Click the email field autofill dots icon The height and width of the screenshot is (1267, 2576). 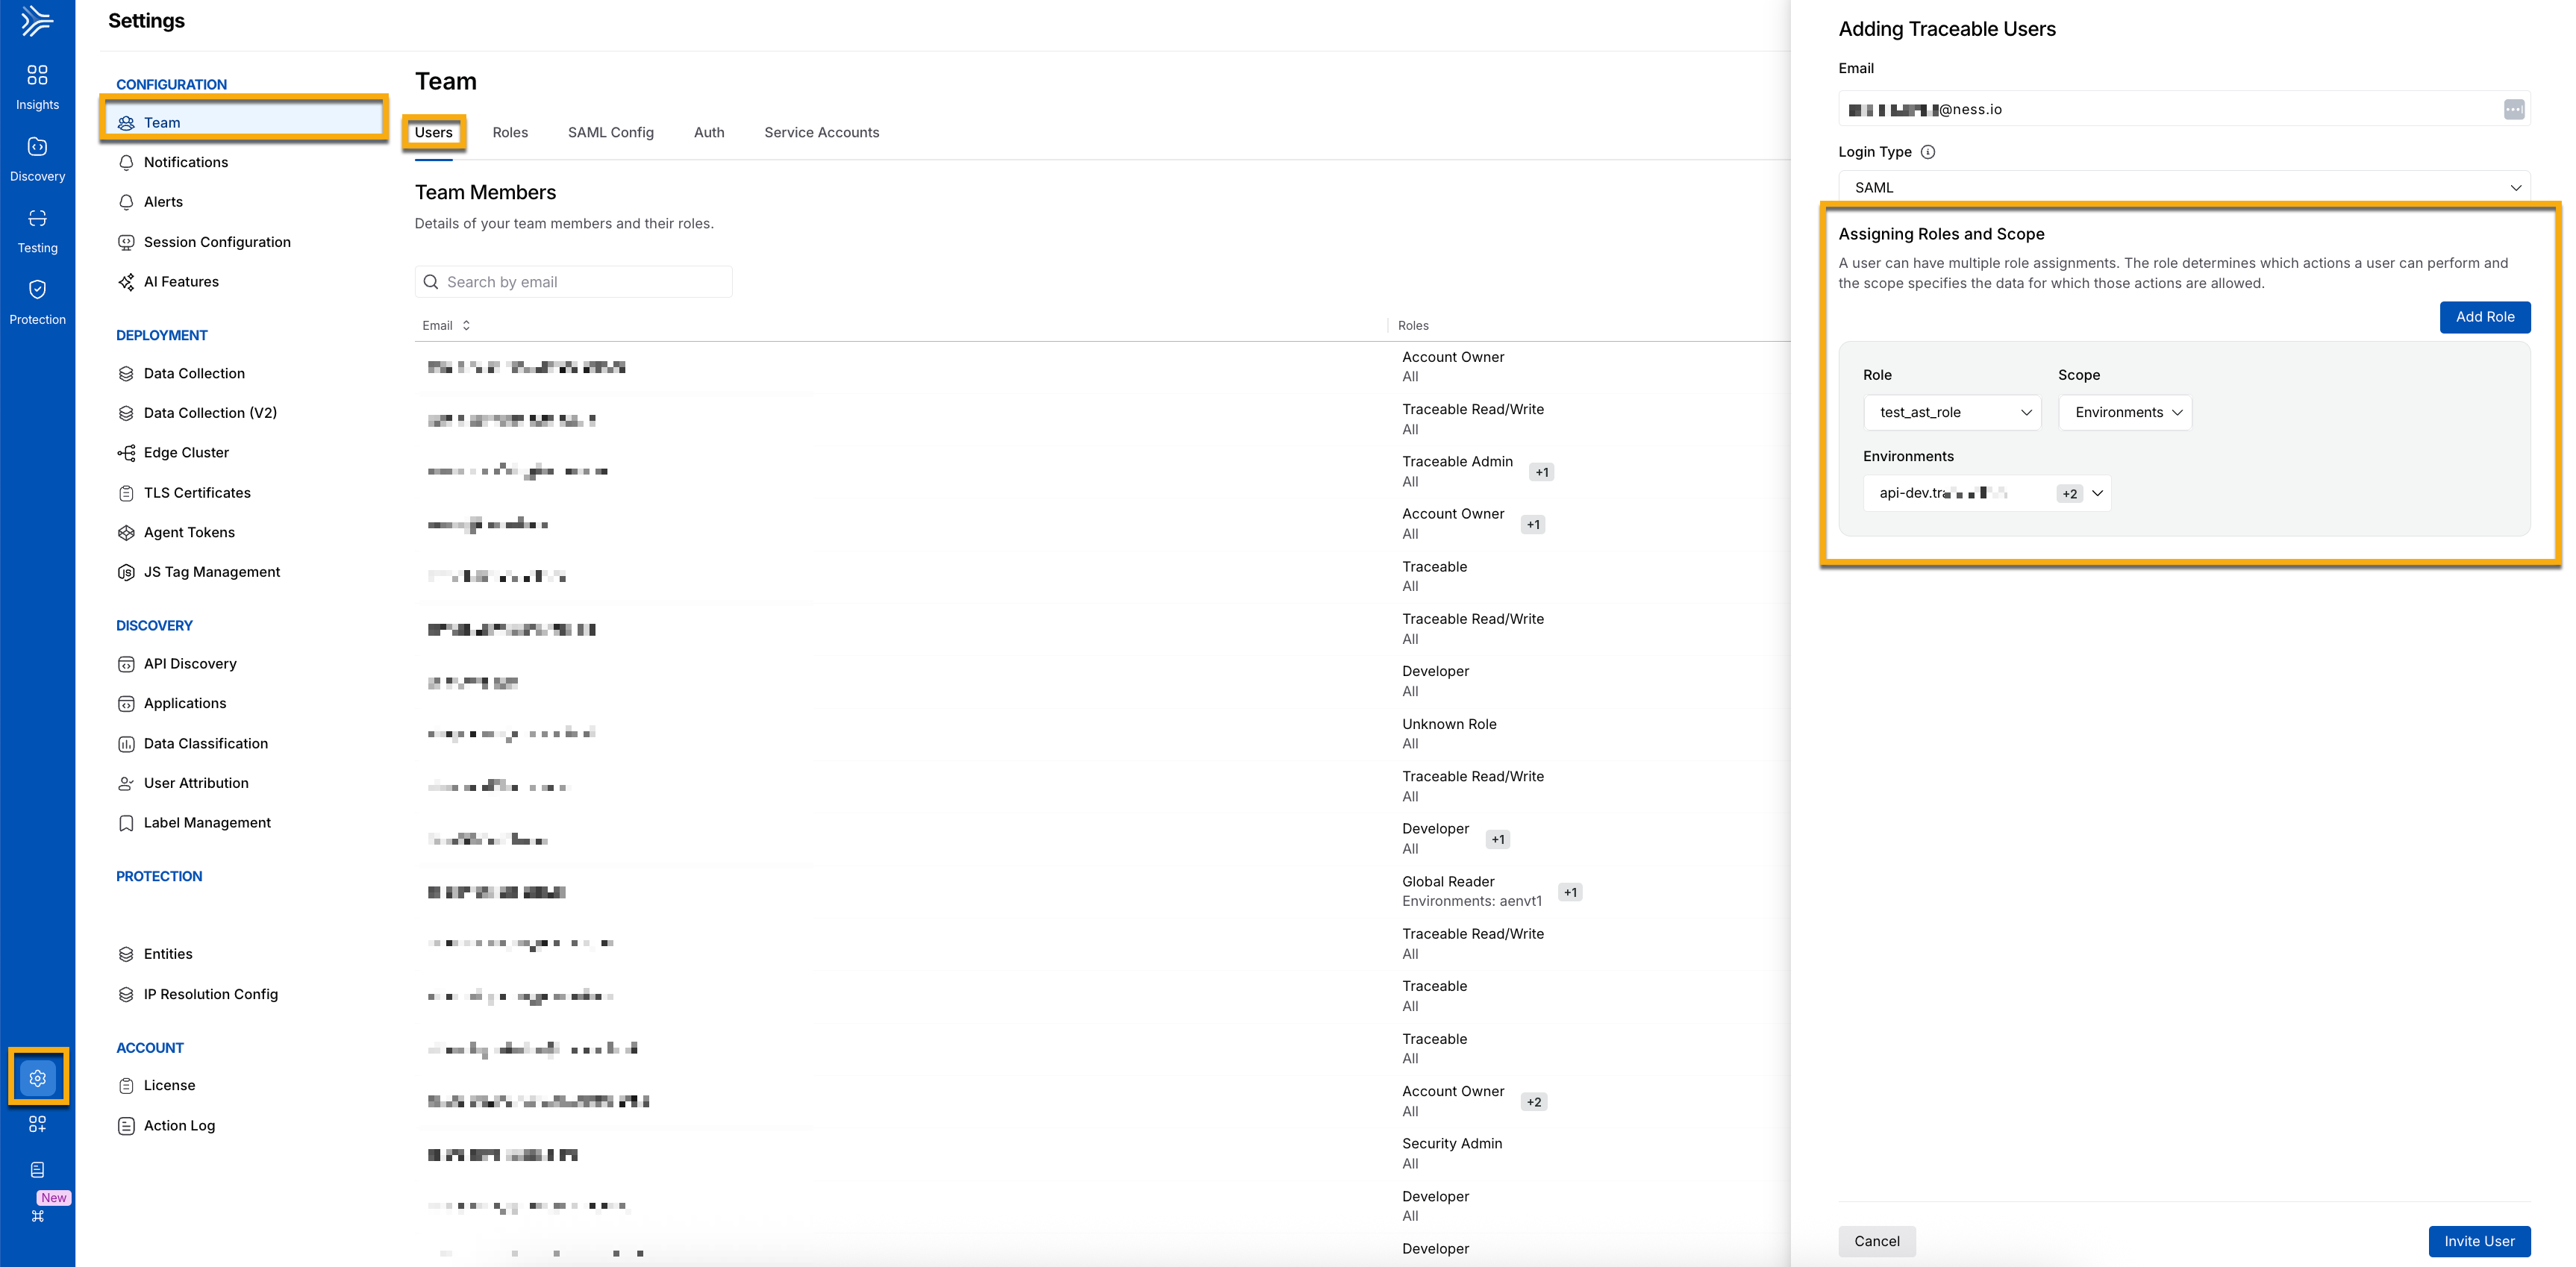2513,109
